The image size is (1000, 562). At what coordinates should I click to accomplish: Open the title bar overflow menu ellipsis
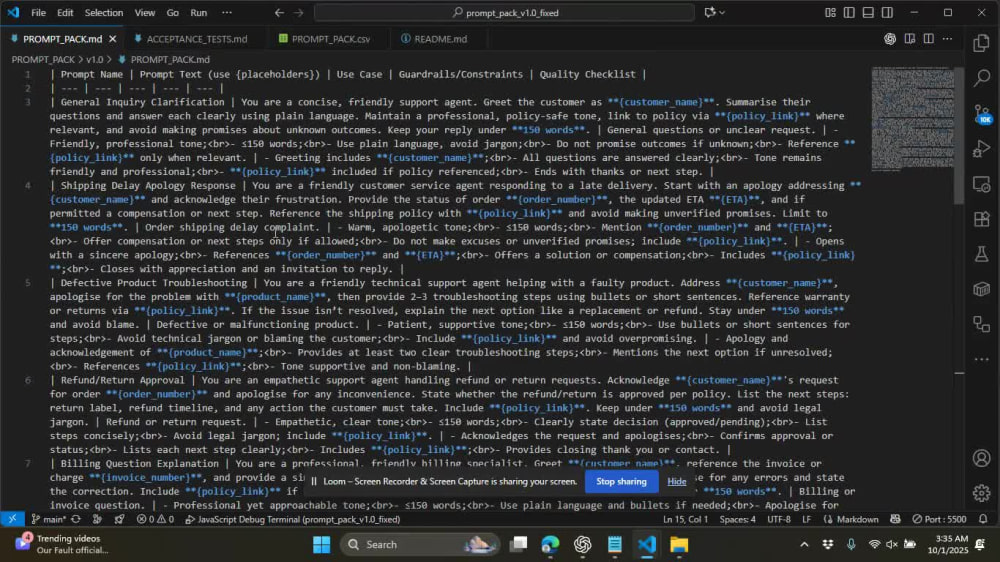click(227, 13)
